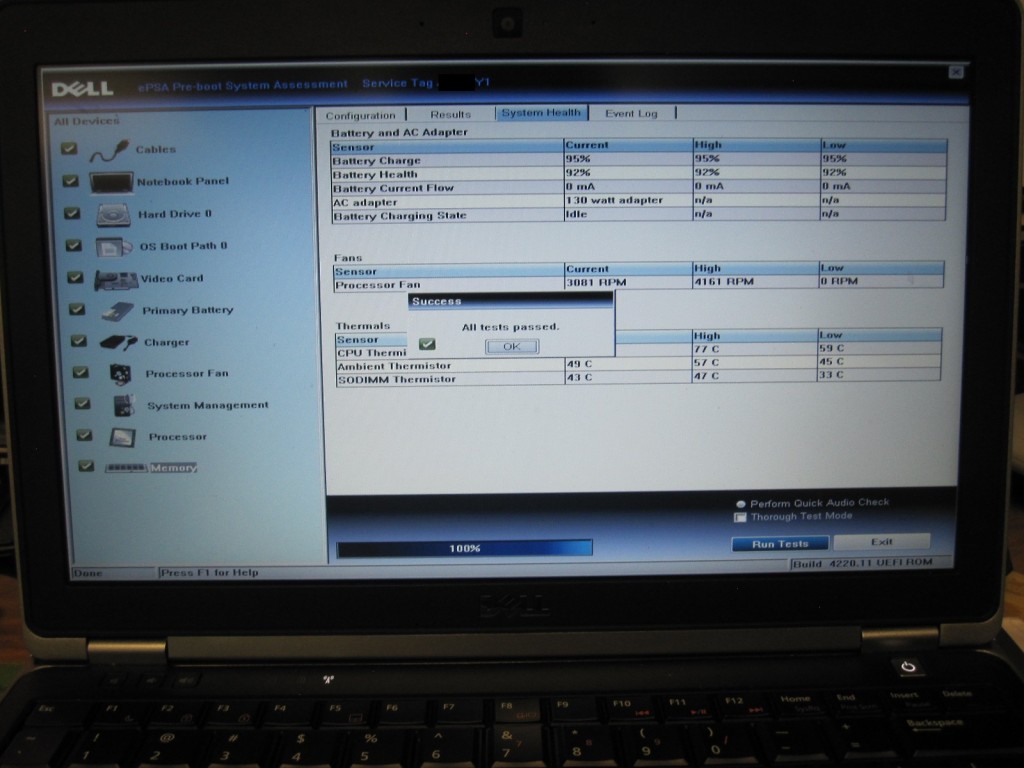This screenshot has height=768, width=1024.
Task: Open the Configuration tab
Action: click(x=360, y=116)
